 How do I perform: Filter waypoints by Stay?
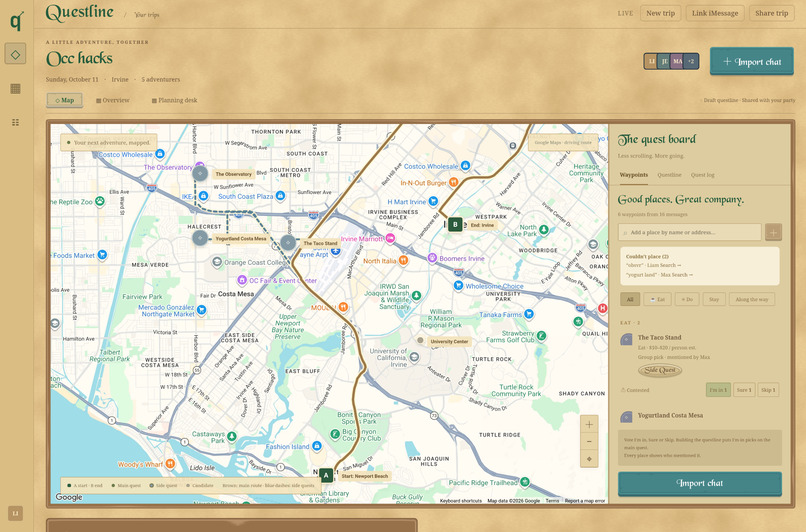pyautogui.click(x=714, y=299)
